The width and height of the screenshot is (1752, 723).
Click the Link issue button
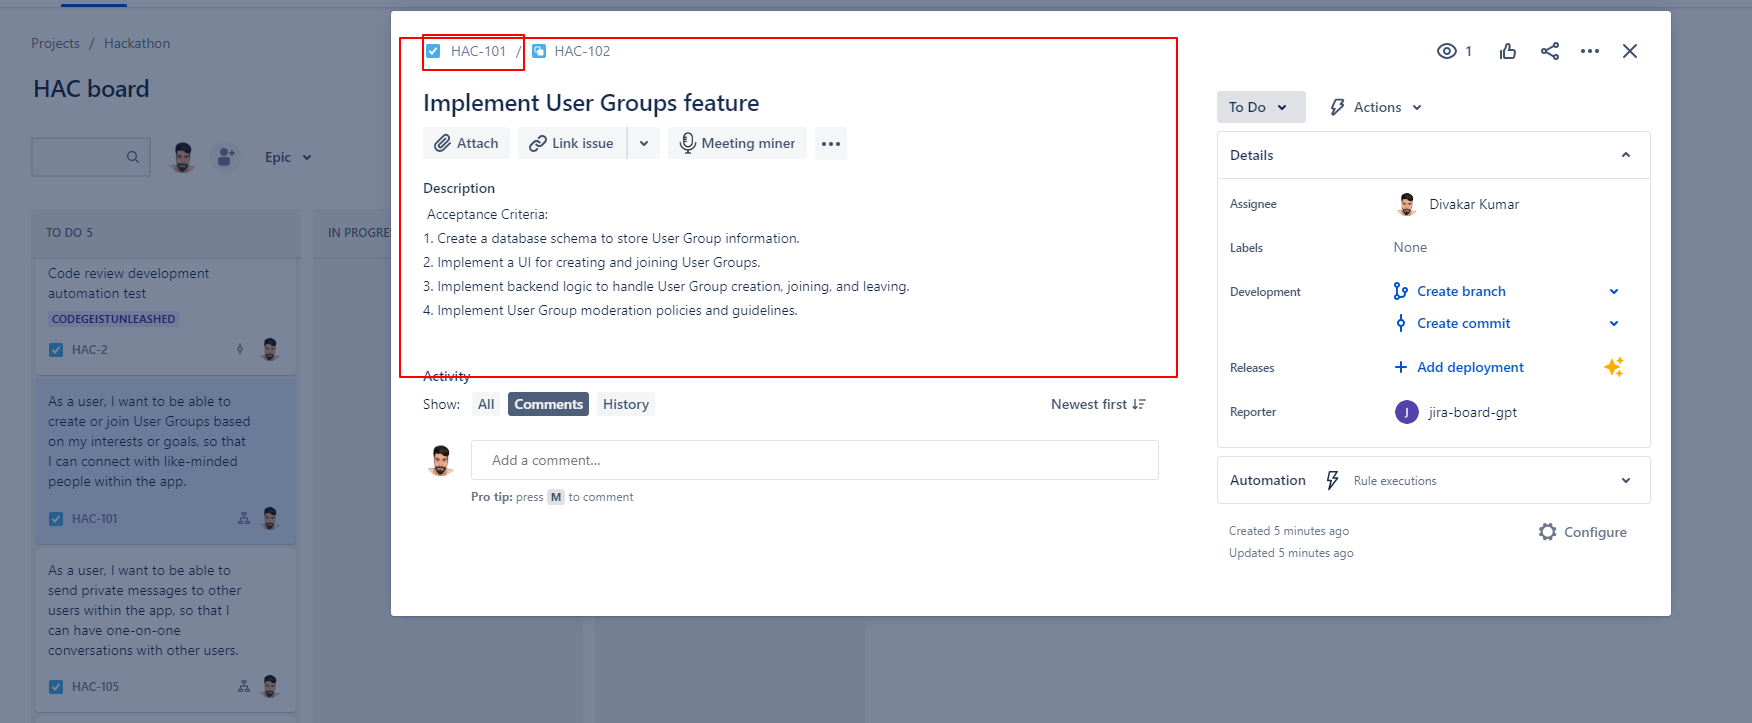point(572,143)
